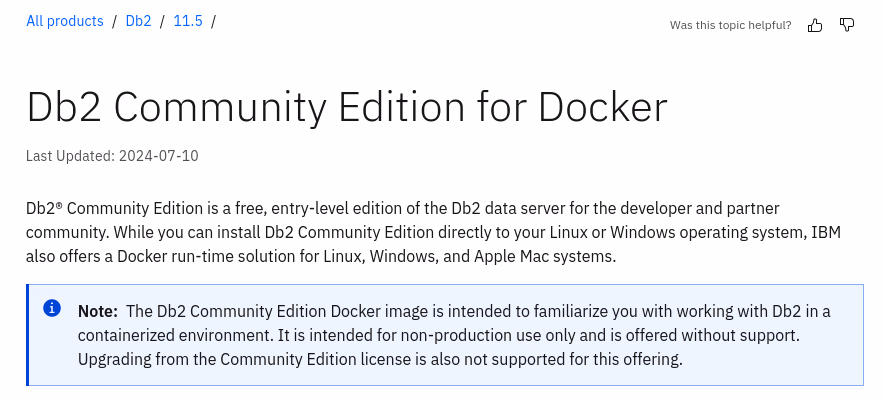Go to the Db2 breadcrumb link
This screenshot has height=402, width=884.
139,21
